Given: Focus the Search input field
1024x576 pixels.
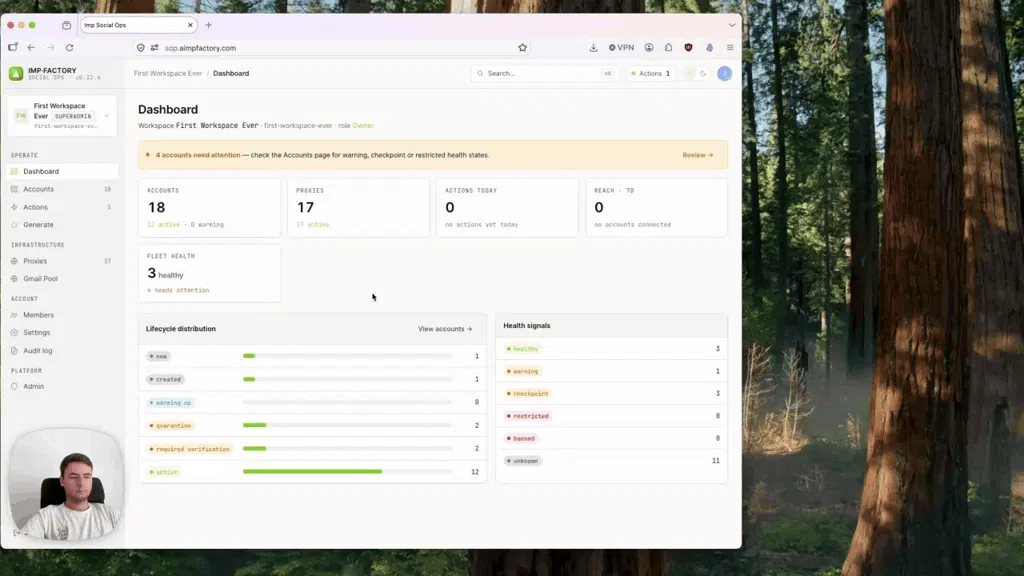Looking at the screenshot, I should (x=543, y=73).
